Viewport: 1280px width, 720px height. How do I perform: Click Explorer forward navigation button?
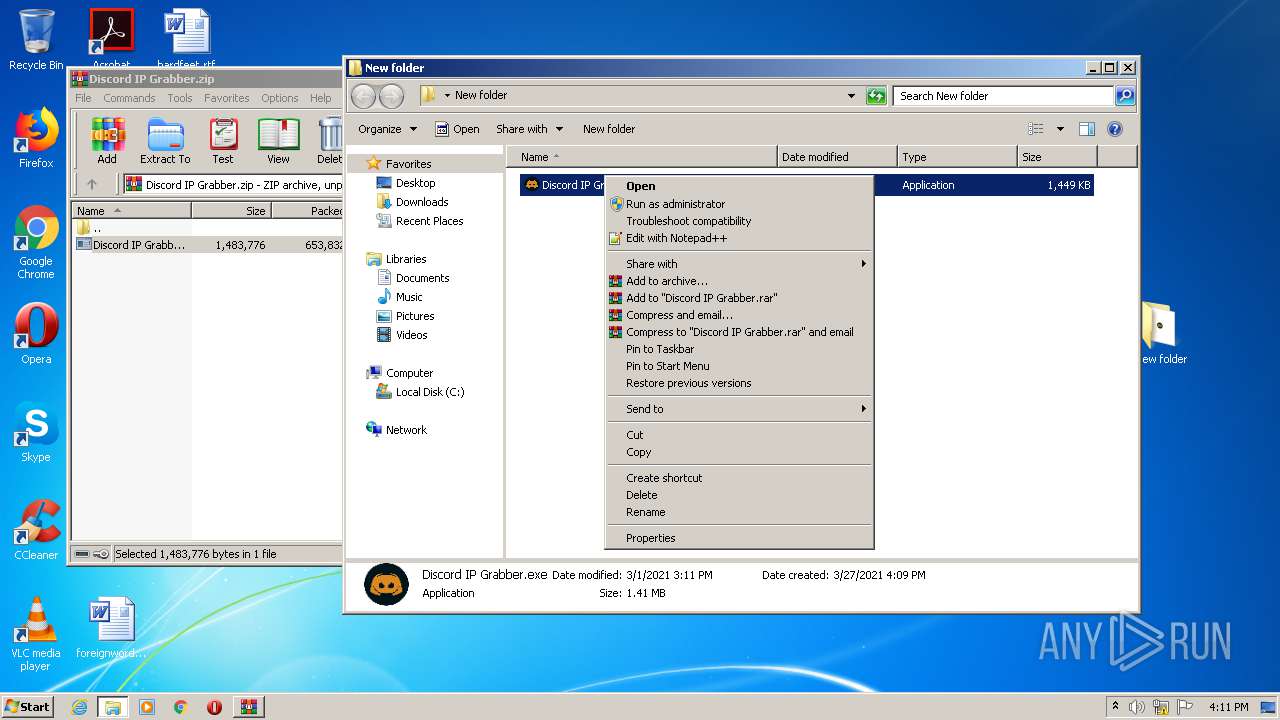click(391, 96)
